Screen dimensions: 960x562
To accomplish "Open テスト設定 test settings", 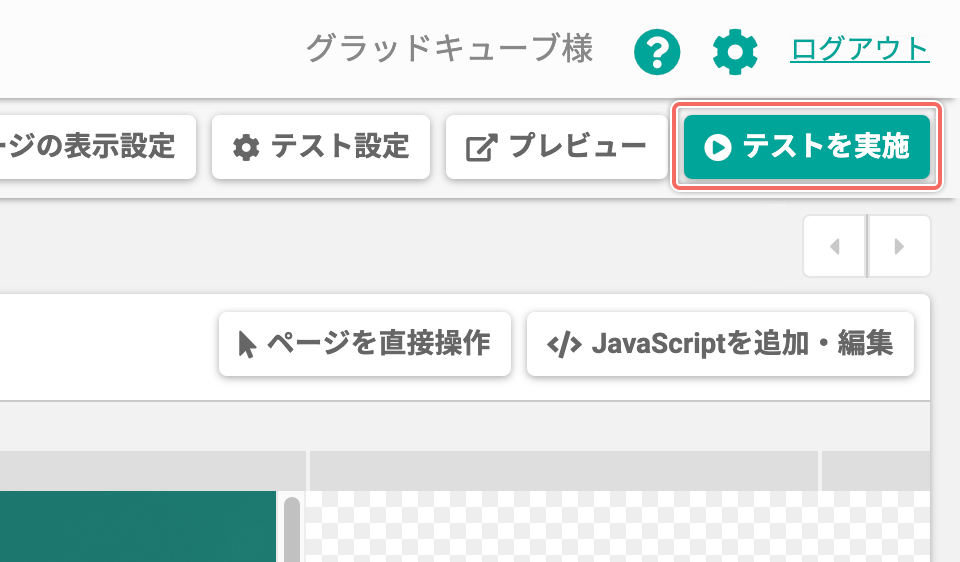I will pos(321,147).
